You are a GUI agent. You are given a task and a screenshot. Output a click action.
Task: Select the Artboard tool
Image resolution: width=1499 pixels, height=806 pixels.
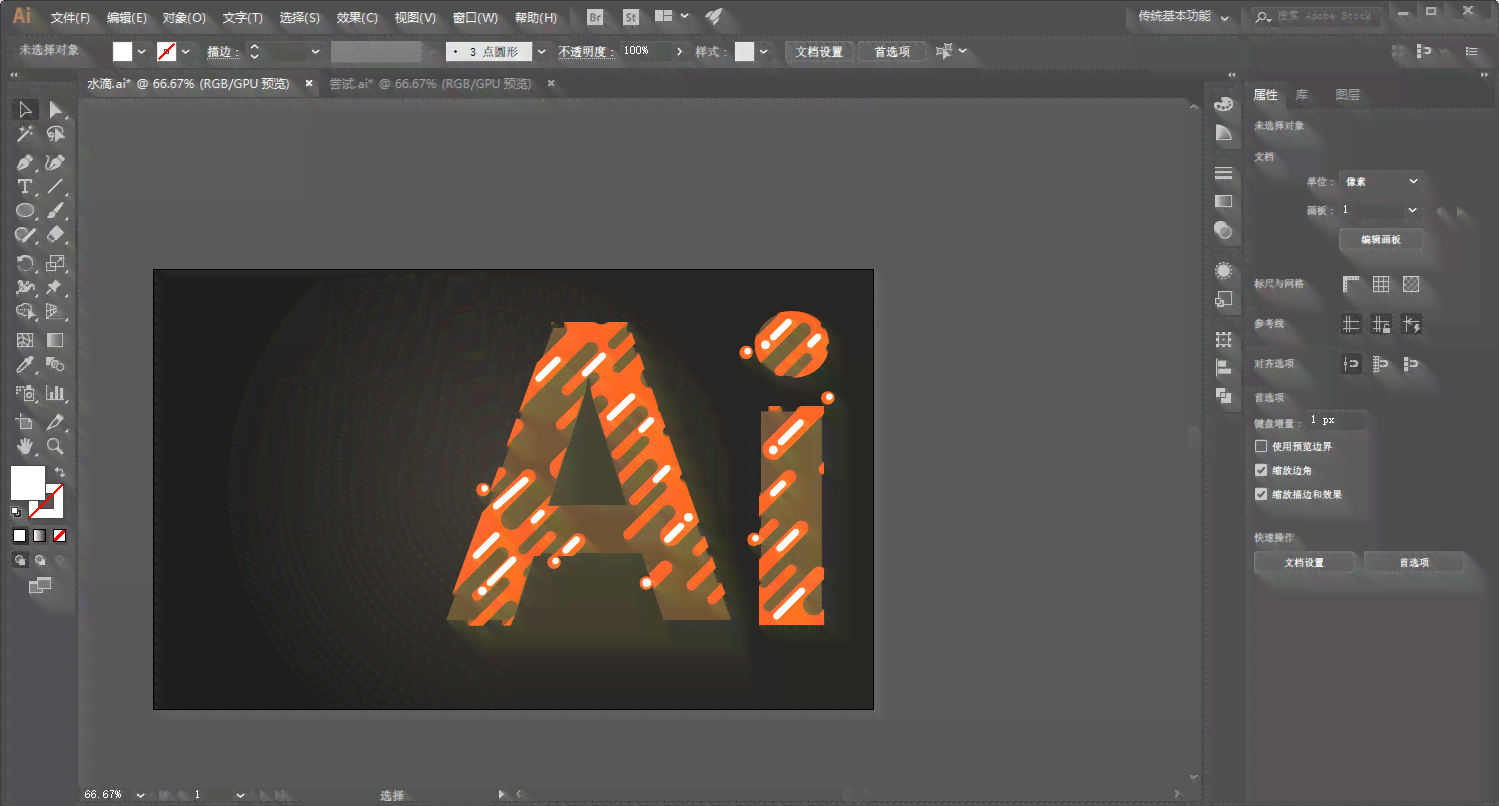[25, 422]
